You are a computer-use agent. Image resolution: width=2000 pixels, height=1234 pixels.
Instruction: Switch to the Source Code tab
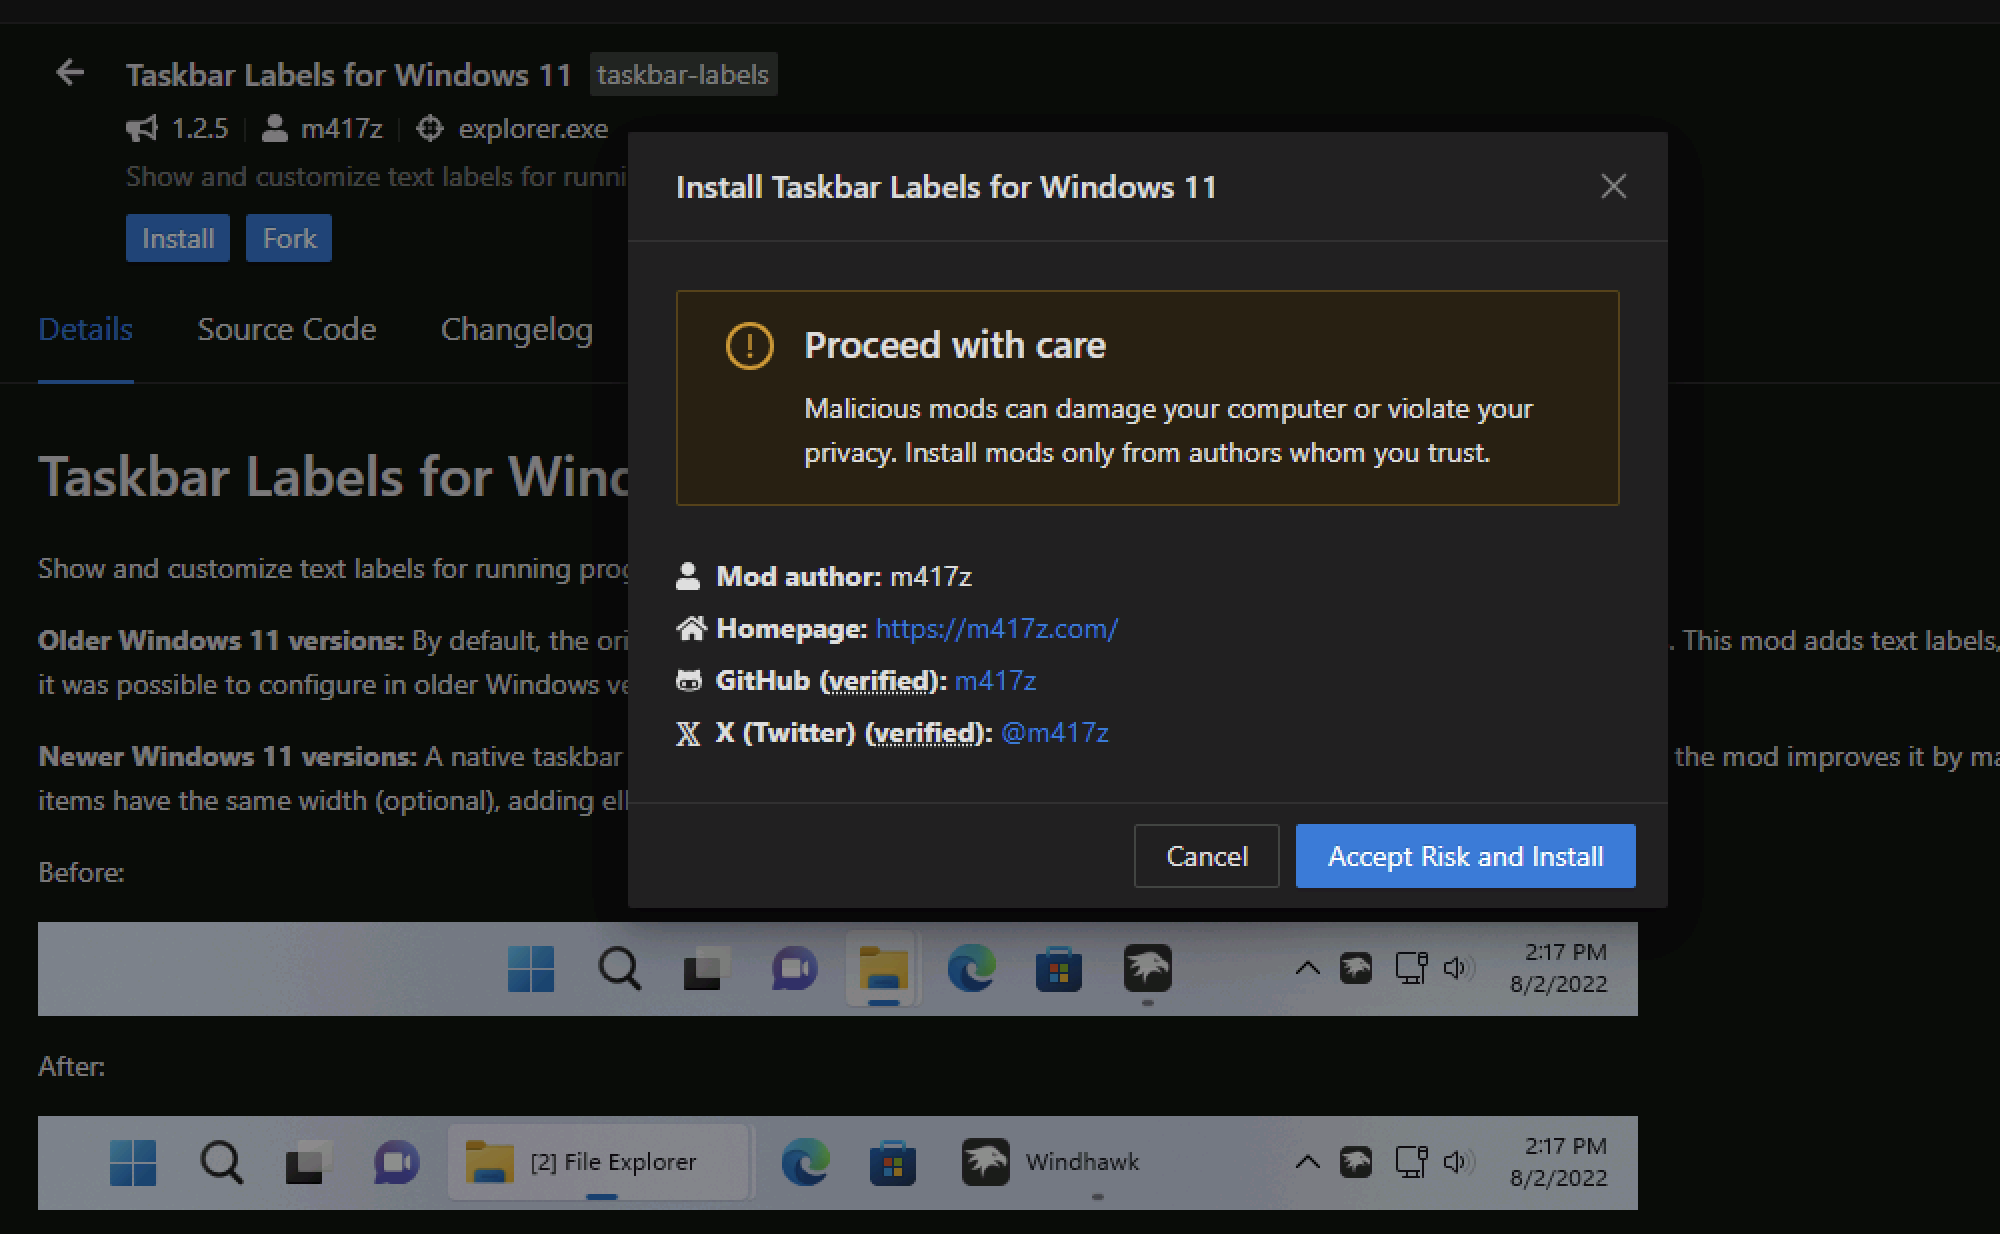point(286,328)
